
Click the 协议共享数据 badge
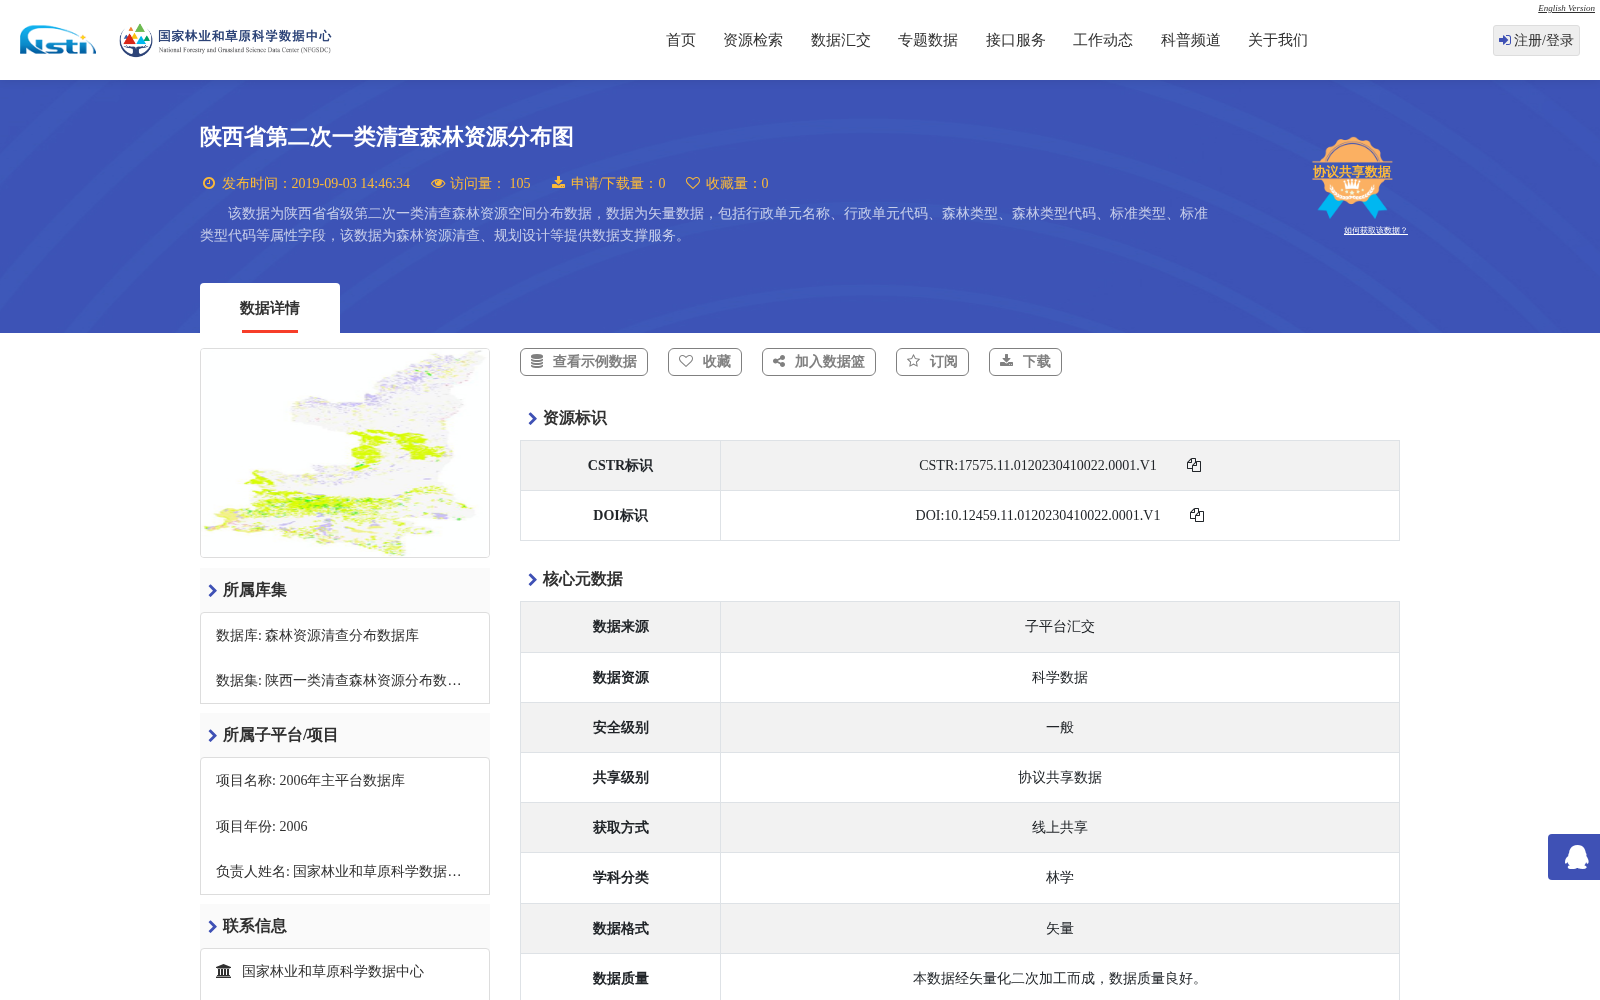1352,177
